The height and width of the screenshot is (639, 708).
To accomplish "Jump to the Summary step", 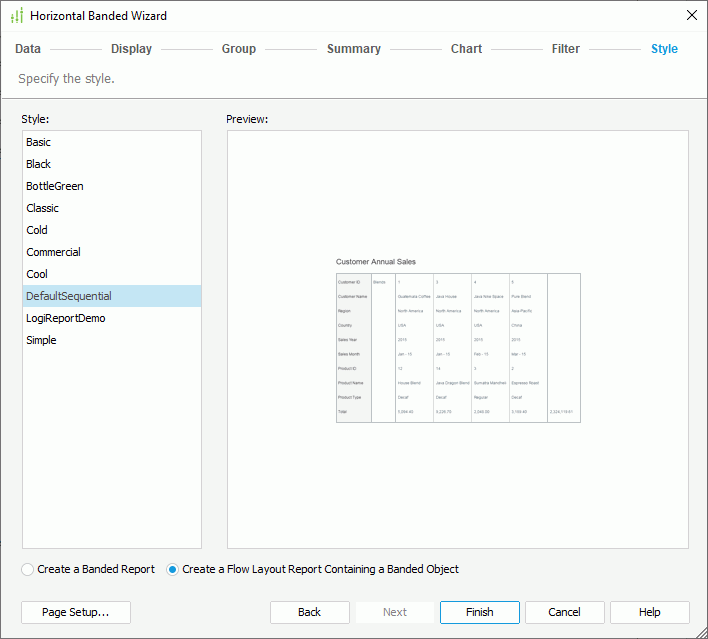I will point(353,49).
